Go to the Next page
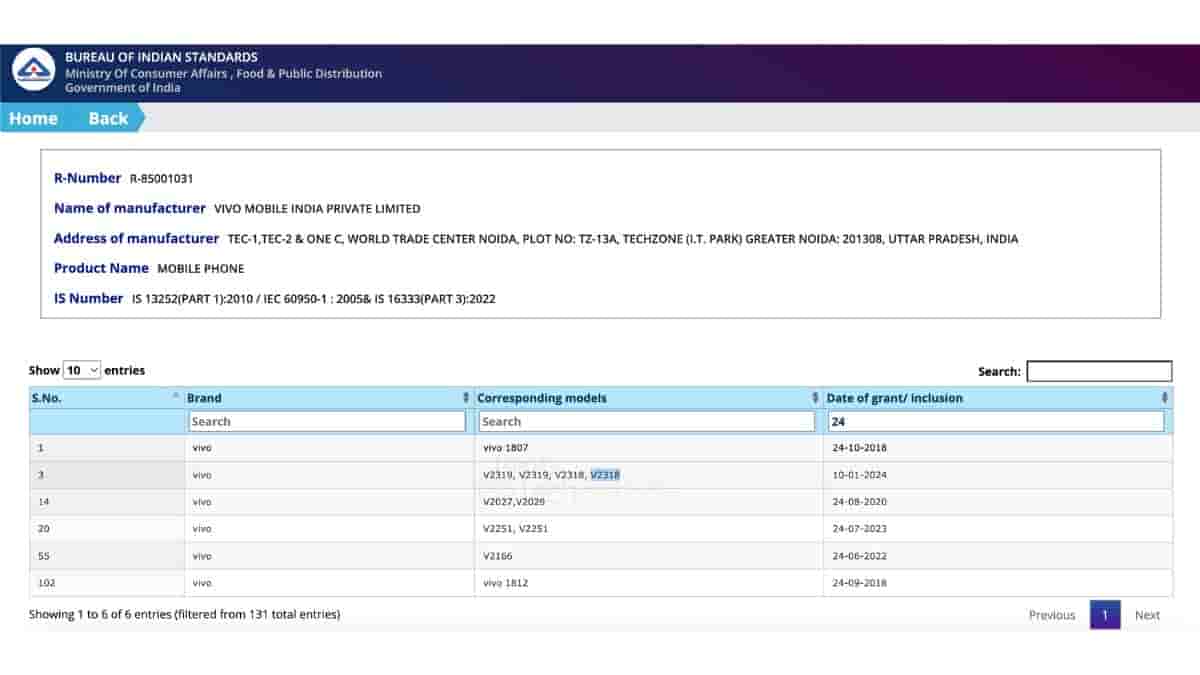This screenshot has height=675, width=1200. pos(1147,615)
